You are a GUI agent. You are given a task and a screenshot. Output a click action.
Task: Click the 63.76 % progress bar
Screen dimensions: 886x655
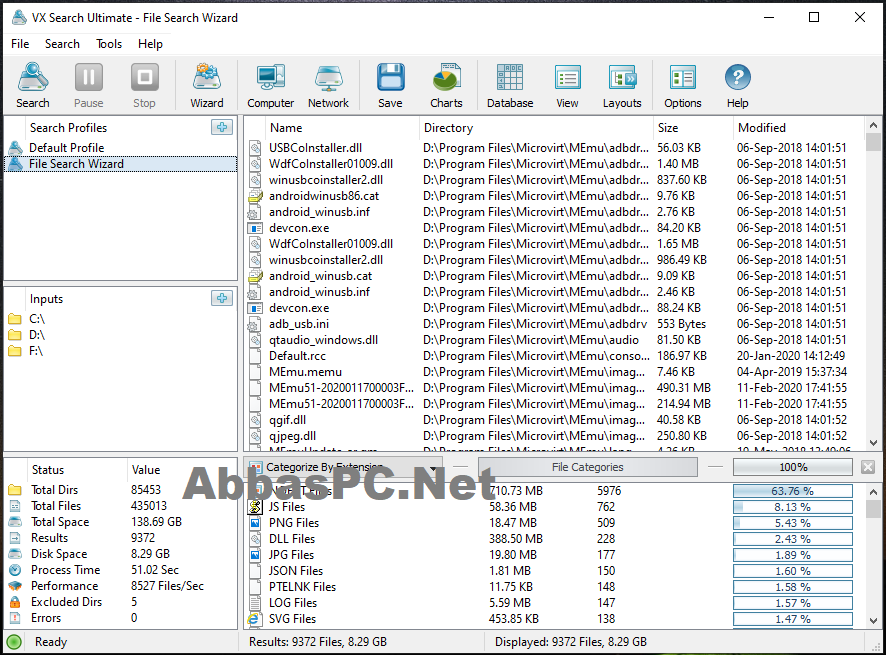tap(793, 491)
